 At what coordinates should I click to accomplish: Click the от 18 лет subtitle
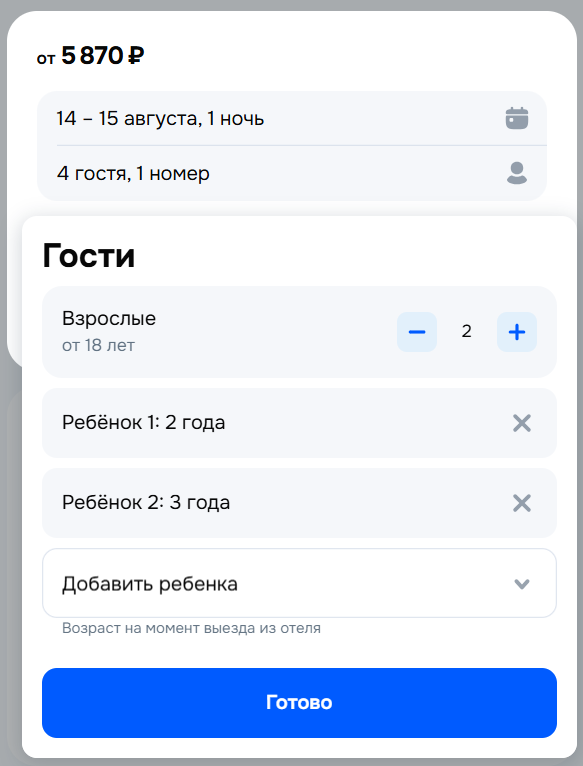click(x=98, y=345)
